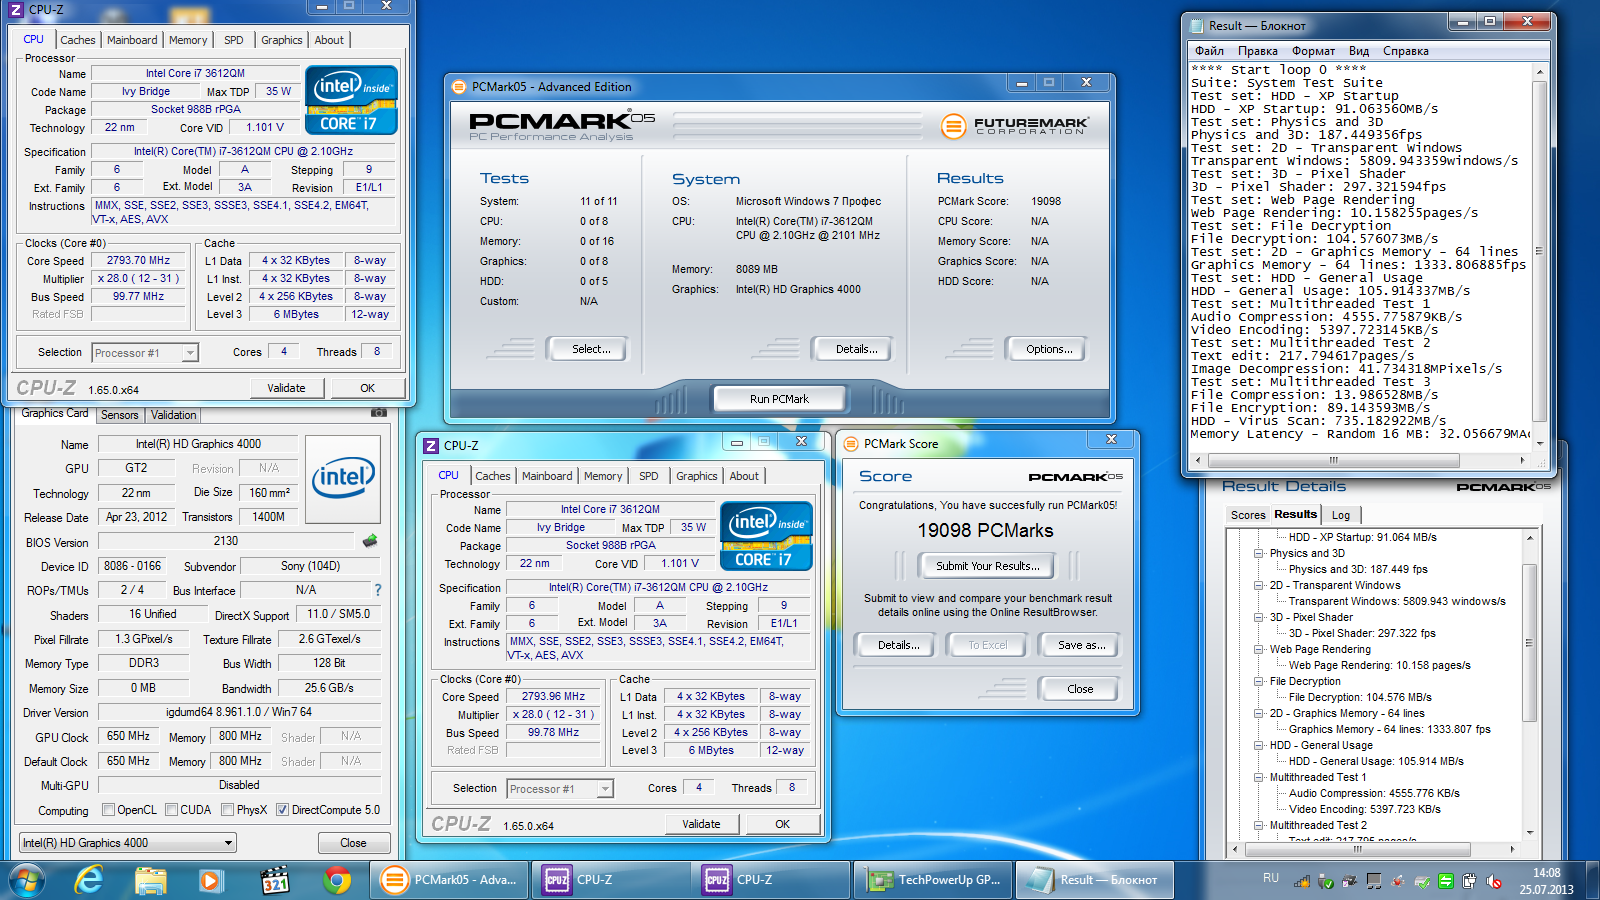This screenshot has height=900, width=1600.
Task: Open Windows Explorer folder on taskbar
Action: (150, 880)
